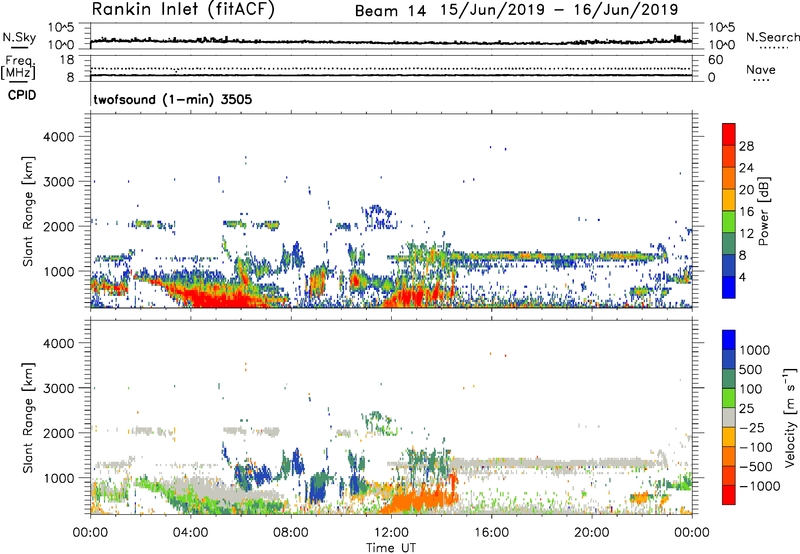
Task: Click the '-25' tick on velocity colorbar
Action: click(751, 428)
